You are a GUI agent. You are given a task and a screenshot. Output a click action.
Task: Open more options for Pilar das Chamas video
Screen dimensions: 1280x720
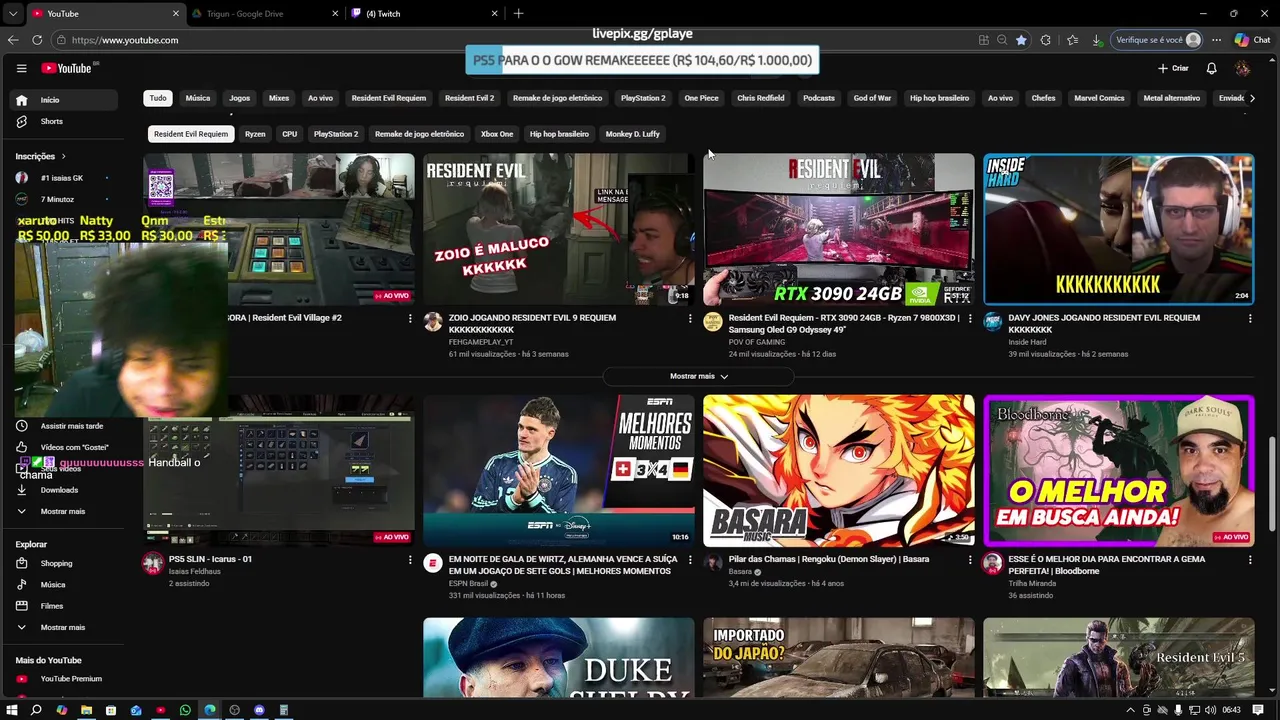click(970, 560)
